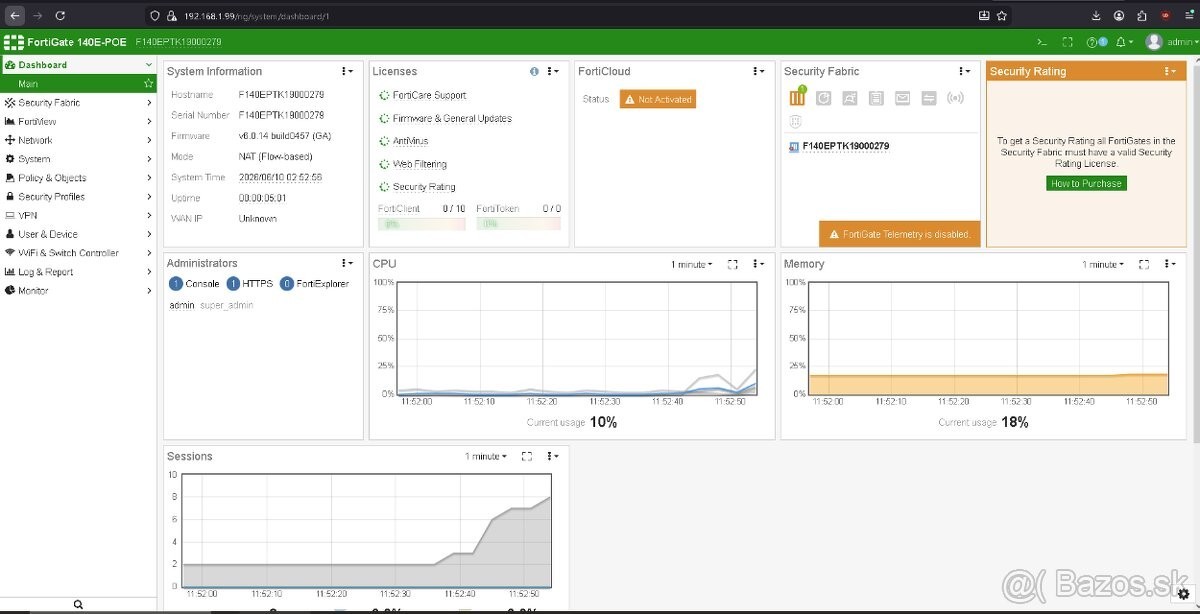This screenshot has height=614, width=1200.
Task: Expand the Log & Report sidebar menu
Action: (x=78, y=272)
